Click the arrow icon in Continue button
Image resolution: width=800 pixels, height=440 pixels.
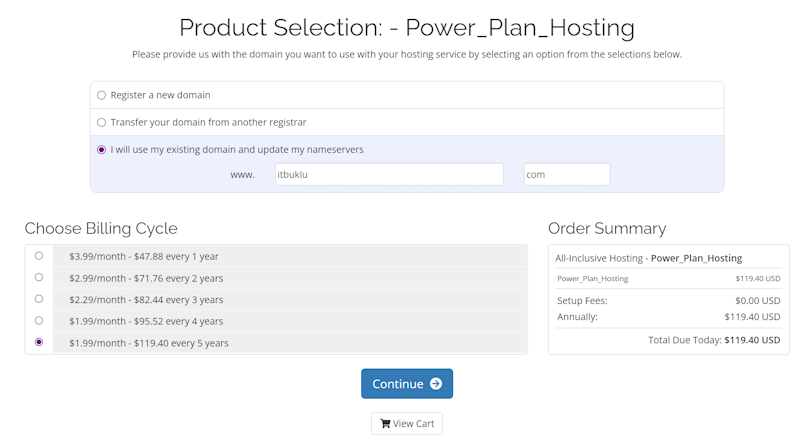point(436,384)
